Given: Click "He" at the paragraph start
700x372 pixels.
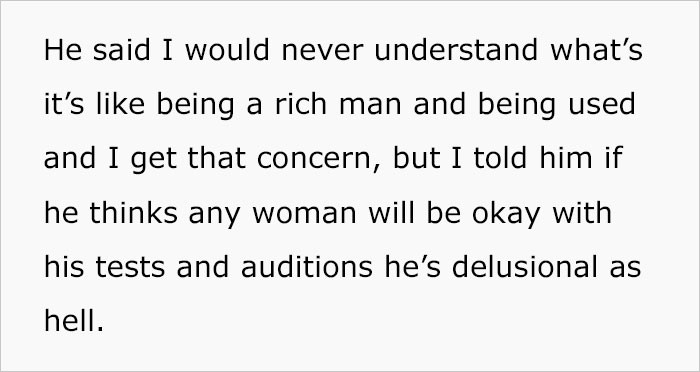Looking at the screenshot, I should click(63, 50).
